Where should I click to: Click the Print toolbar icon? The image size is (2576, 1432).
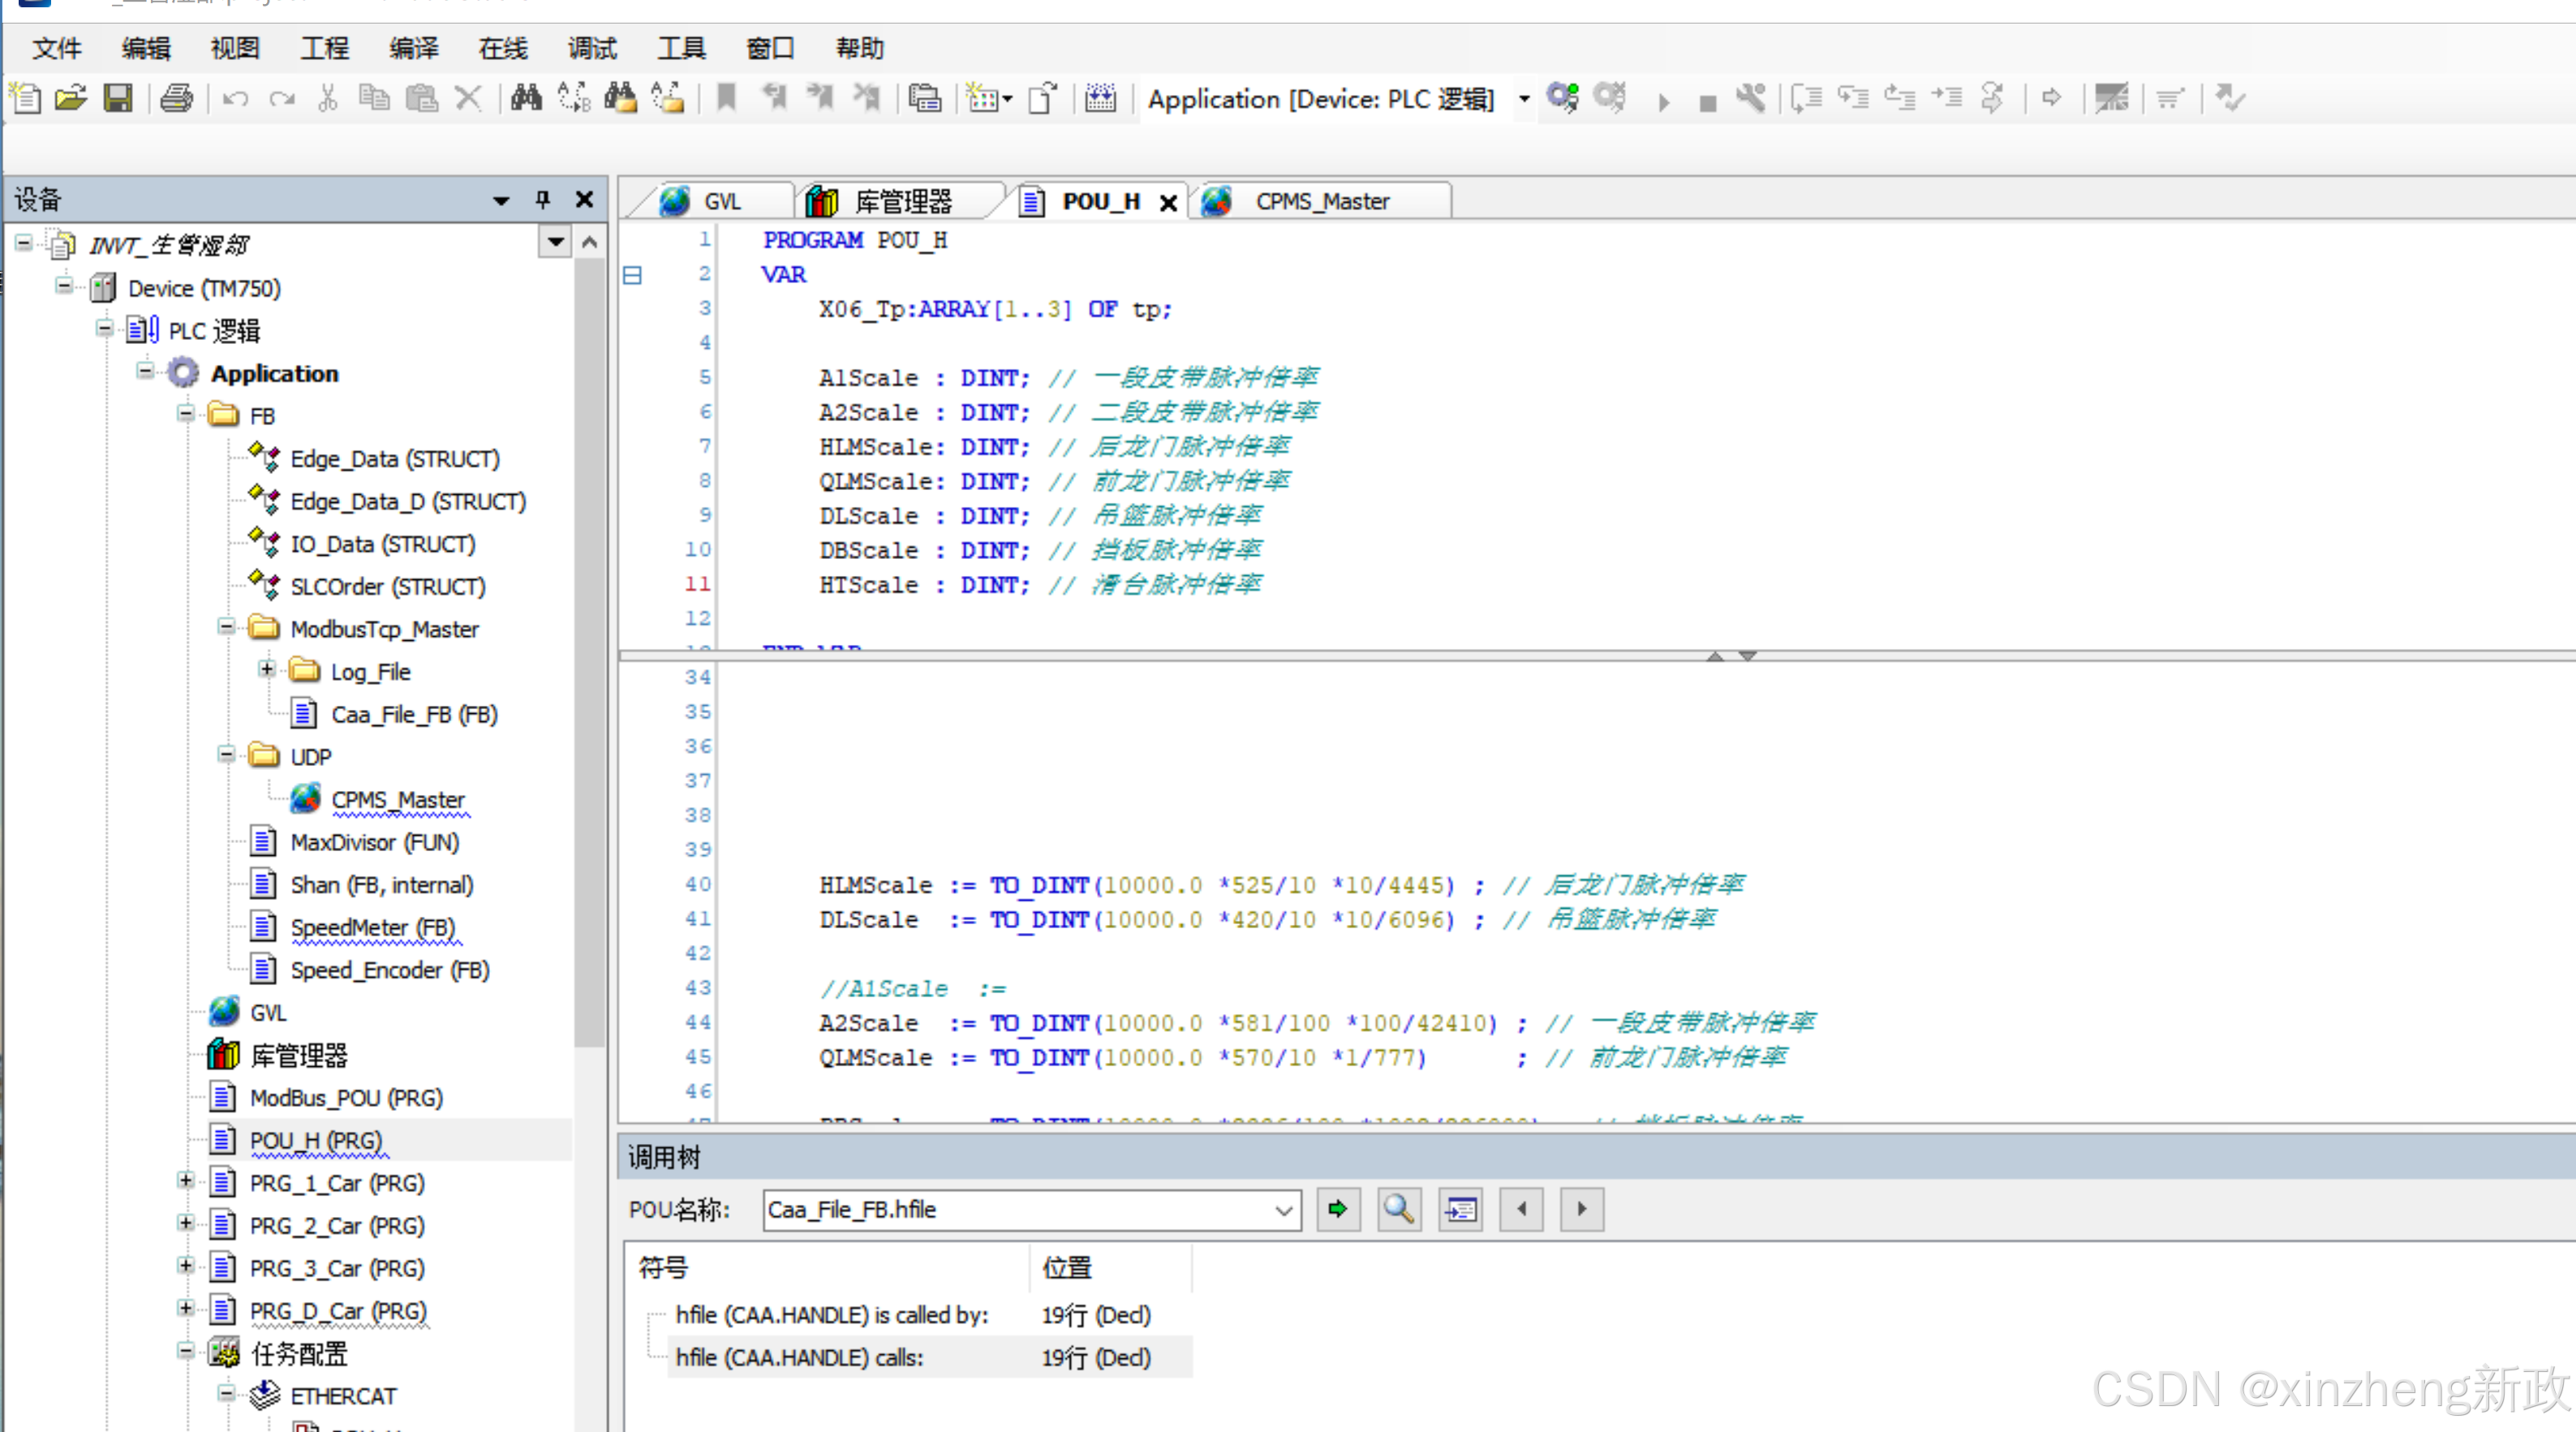point(176,98)
